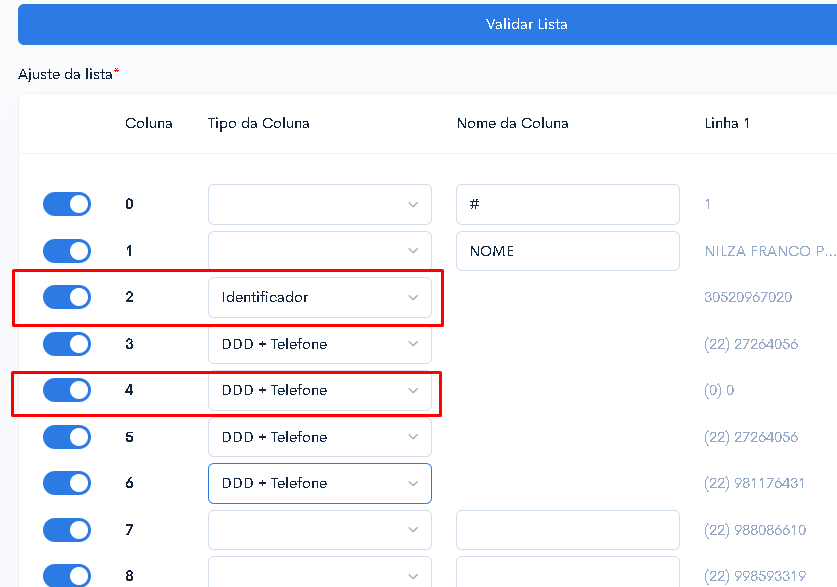Click the column name field containing #
Image resolution: width=837 pixels, height=587 pixels.
tap(567, 204)
